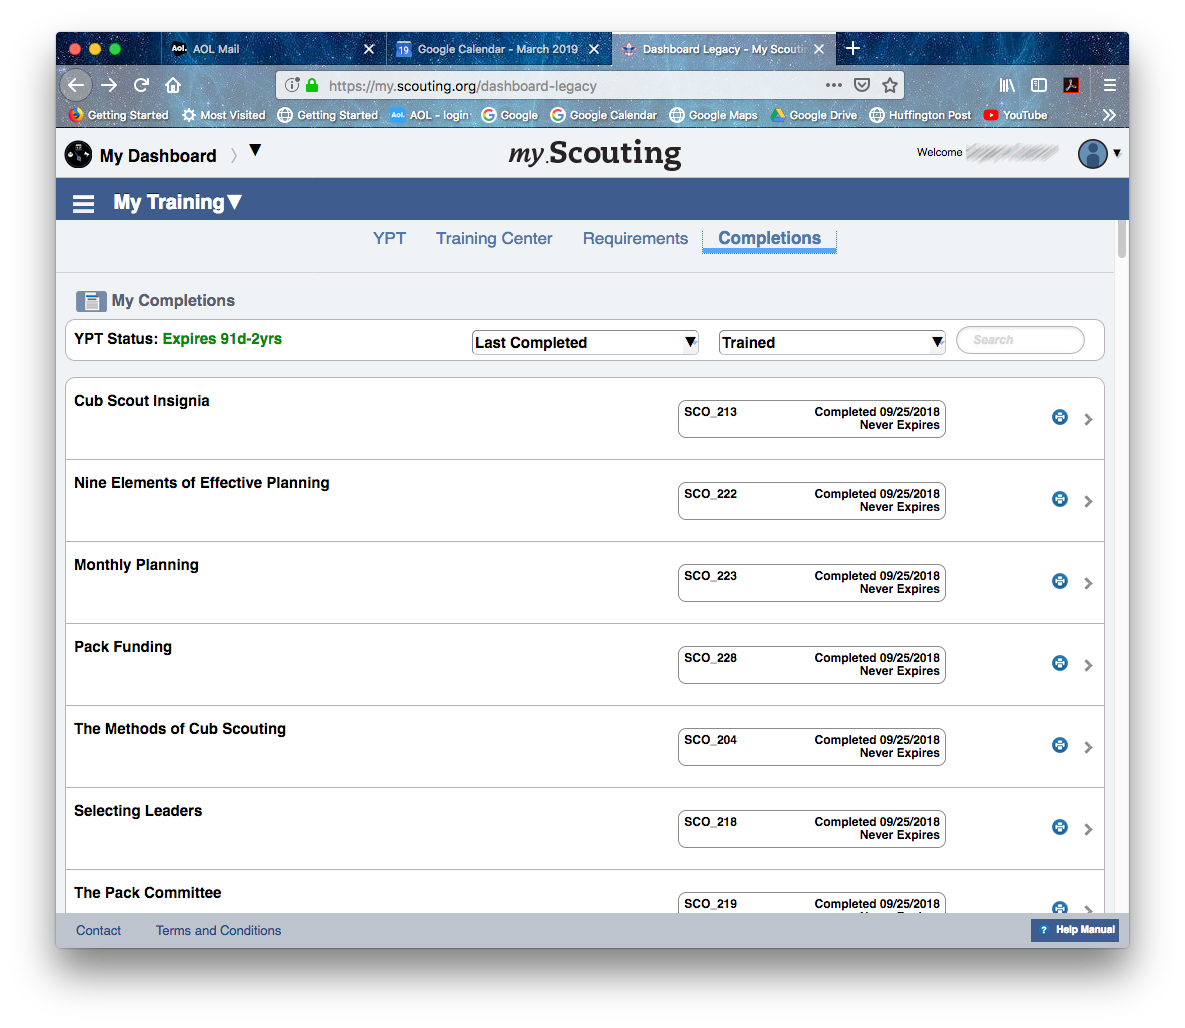
Task: Close the AOL Mail browser tab
Action: click(x=369, y=49)
